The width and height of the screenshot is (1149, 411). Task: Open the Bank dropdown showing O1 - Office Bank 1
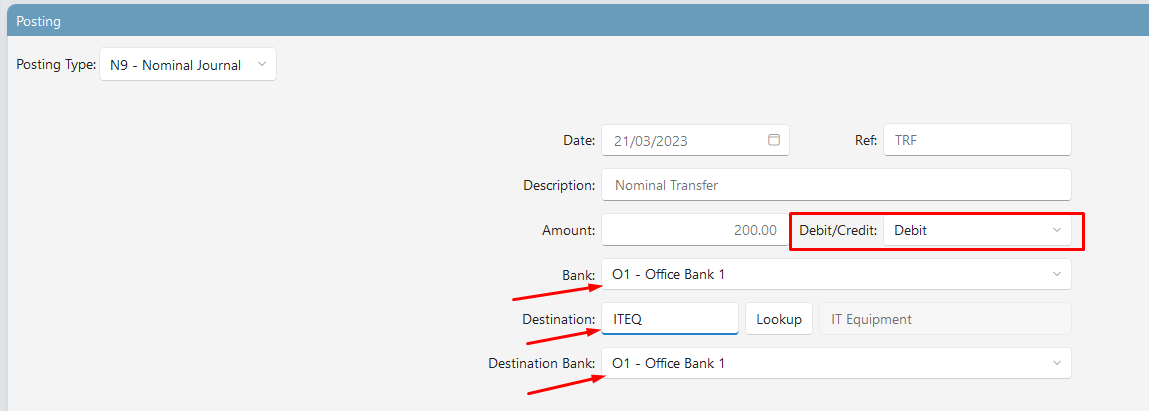click(836, 274)
